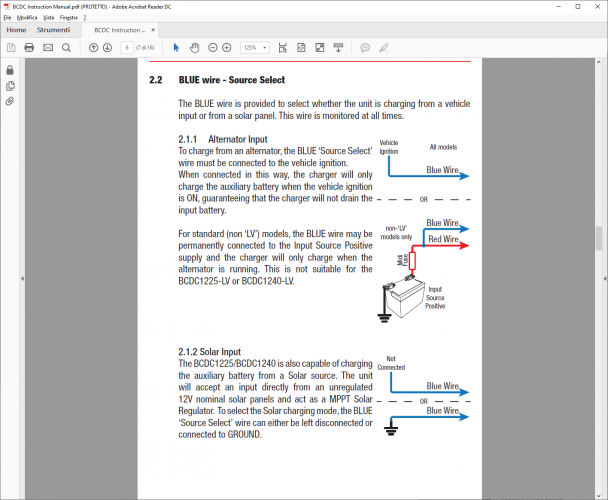Open the page thumbnails panel
The width and height of the screenshot is (608, 500).
(x=10, y=86)
